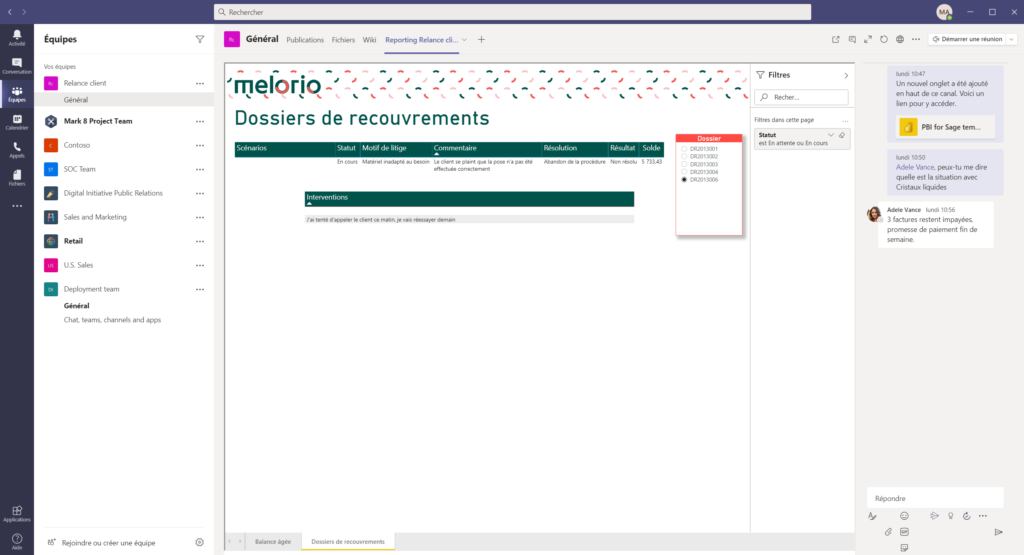
Task: Open dropdown next to Démarrer une réunion
Action: [x=1011, y=40]
